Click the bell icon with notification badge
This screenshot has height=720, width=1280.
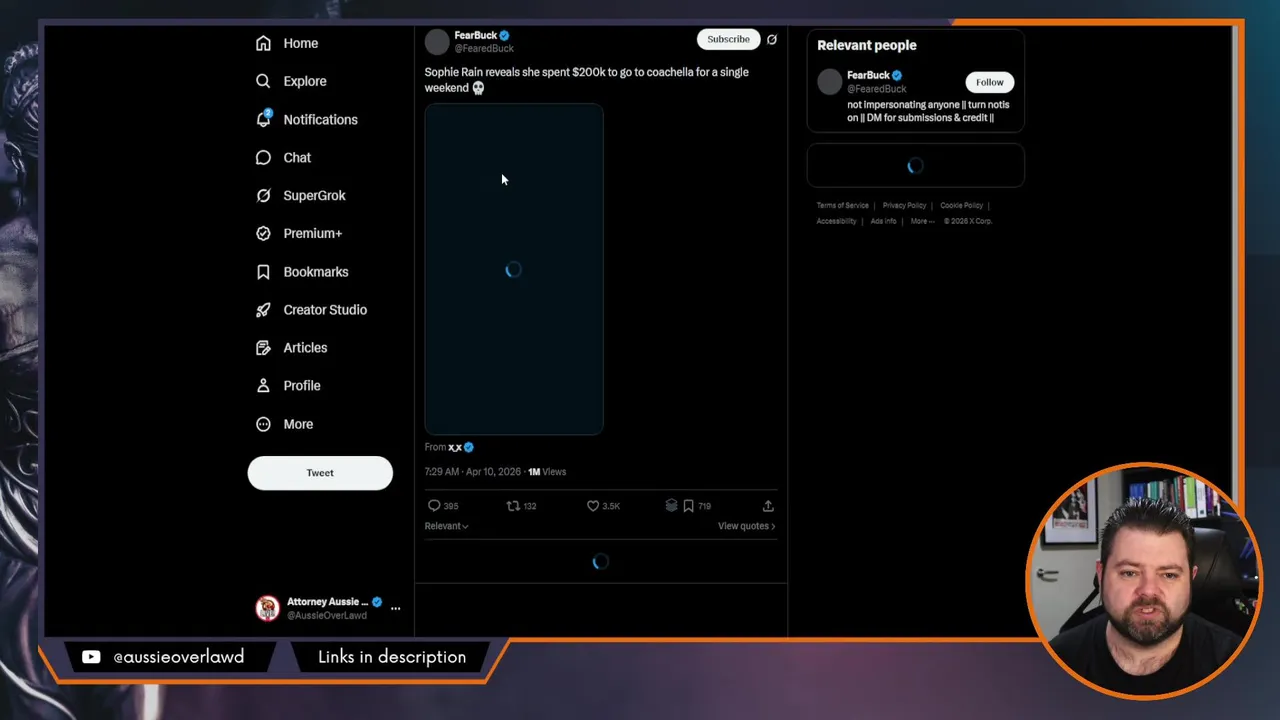(x=263, y=119)
